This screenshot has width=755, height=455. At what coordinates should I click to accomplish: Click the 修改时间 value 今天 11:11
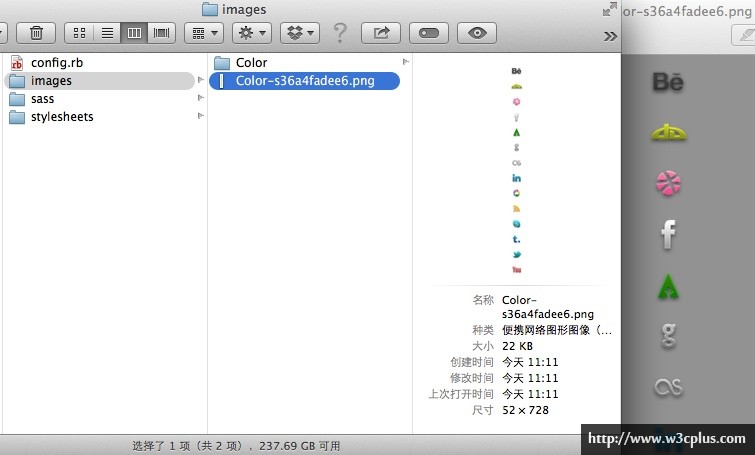click(x=530, y=378)
